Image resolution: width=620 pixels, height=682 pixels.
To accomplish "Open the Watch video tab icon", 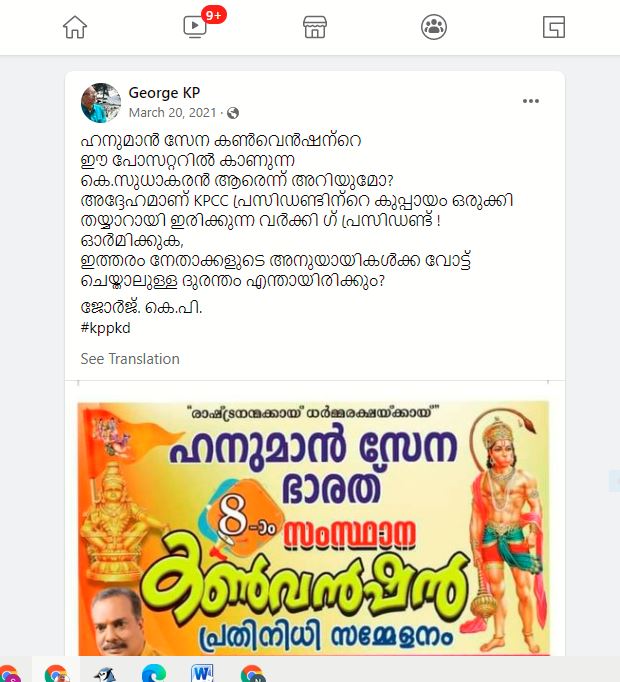I will pos(194,27).
